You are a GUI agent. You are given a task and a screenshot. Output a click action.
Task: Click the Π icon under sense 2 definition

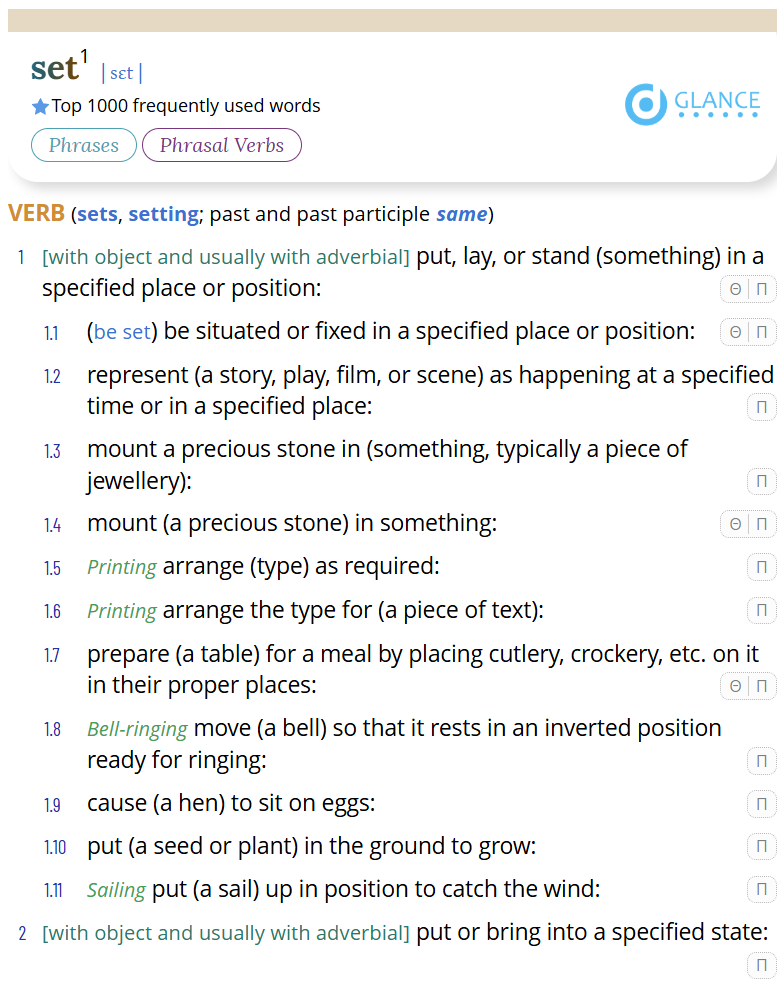click(x=762, y=965)
